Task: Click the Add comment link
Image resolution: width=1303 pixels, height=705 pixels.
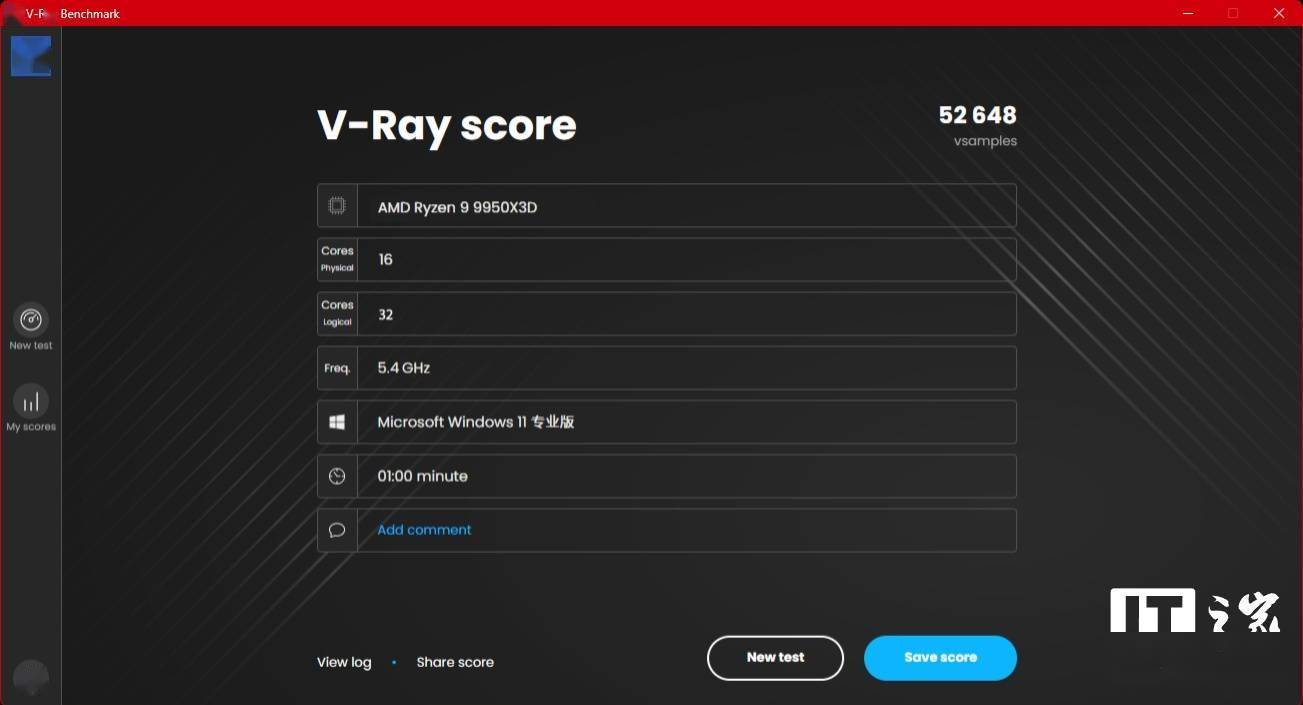Action: (x=424, y=530)
